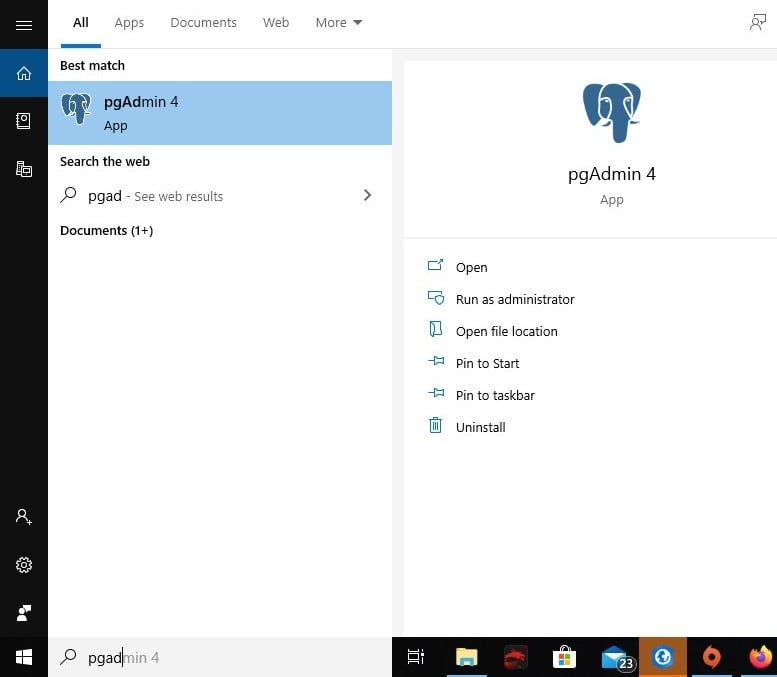Image resolution: width=777 pixels, height=677 pixels.
Task: Expand the Documents (1+) section
Action: (107, 230)
